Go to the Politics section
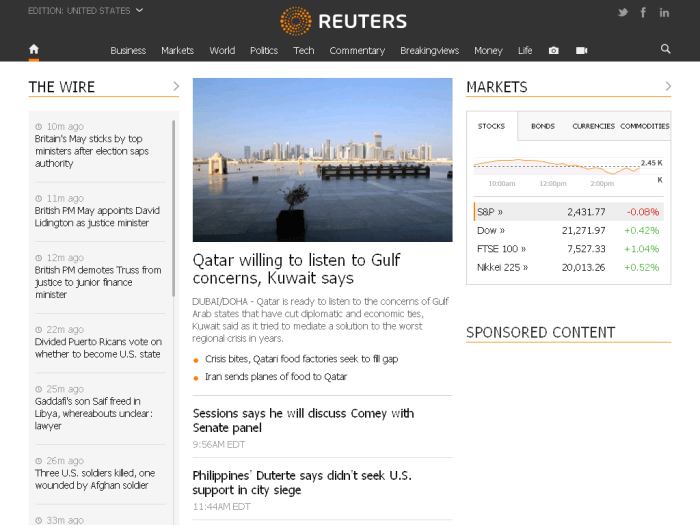 click(264, 50)
